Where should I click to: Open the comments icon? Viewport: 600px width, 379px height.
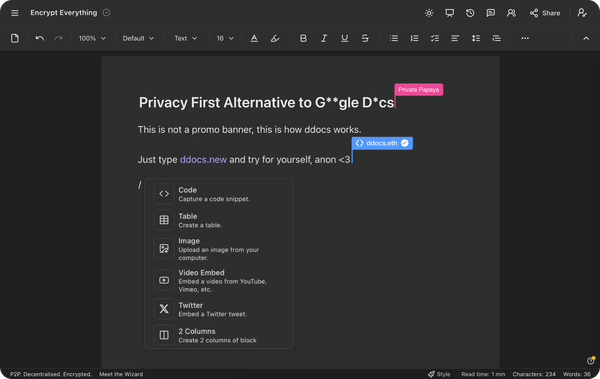point(491,13)
